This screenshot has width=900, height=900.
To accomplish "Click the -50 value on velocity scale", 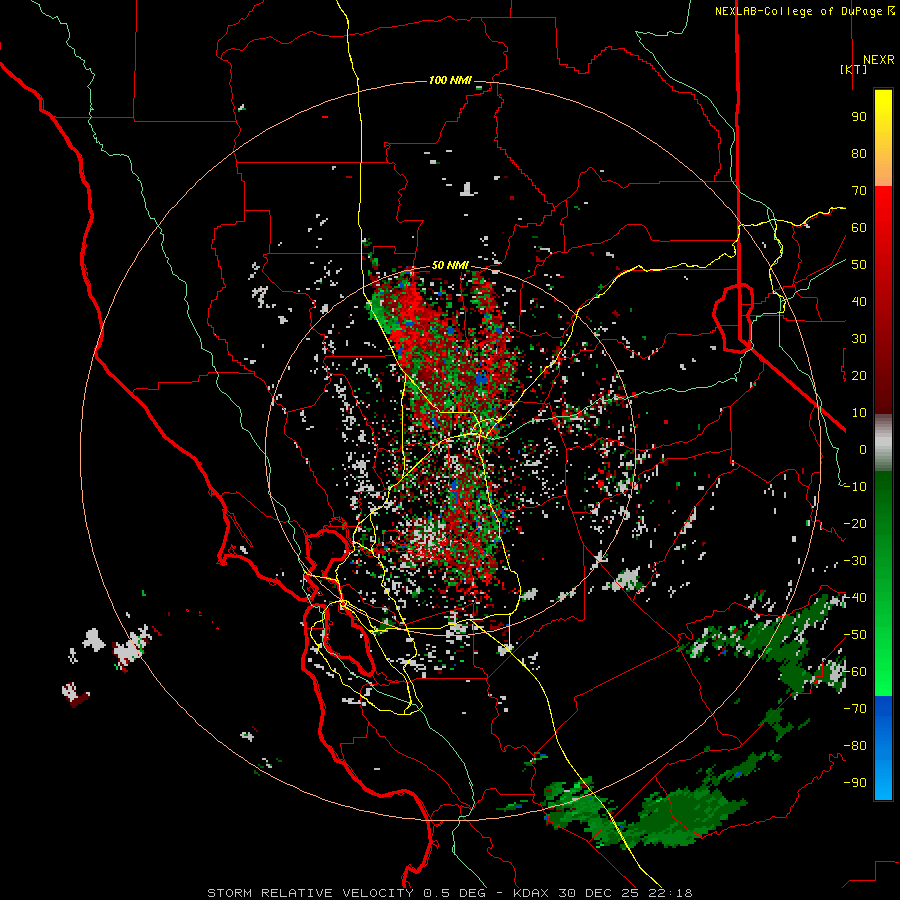I will [856, 635].
